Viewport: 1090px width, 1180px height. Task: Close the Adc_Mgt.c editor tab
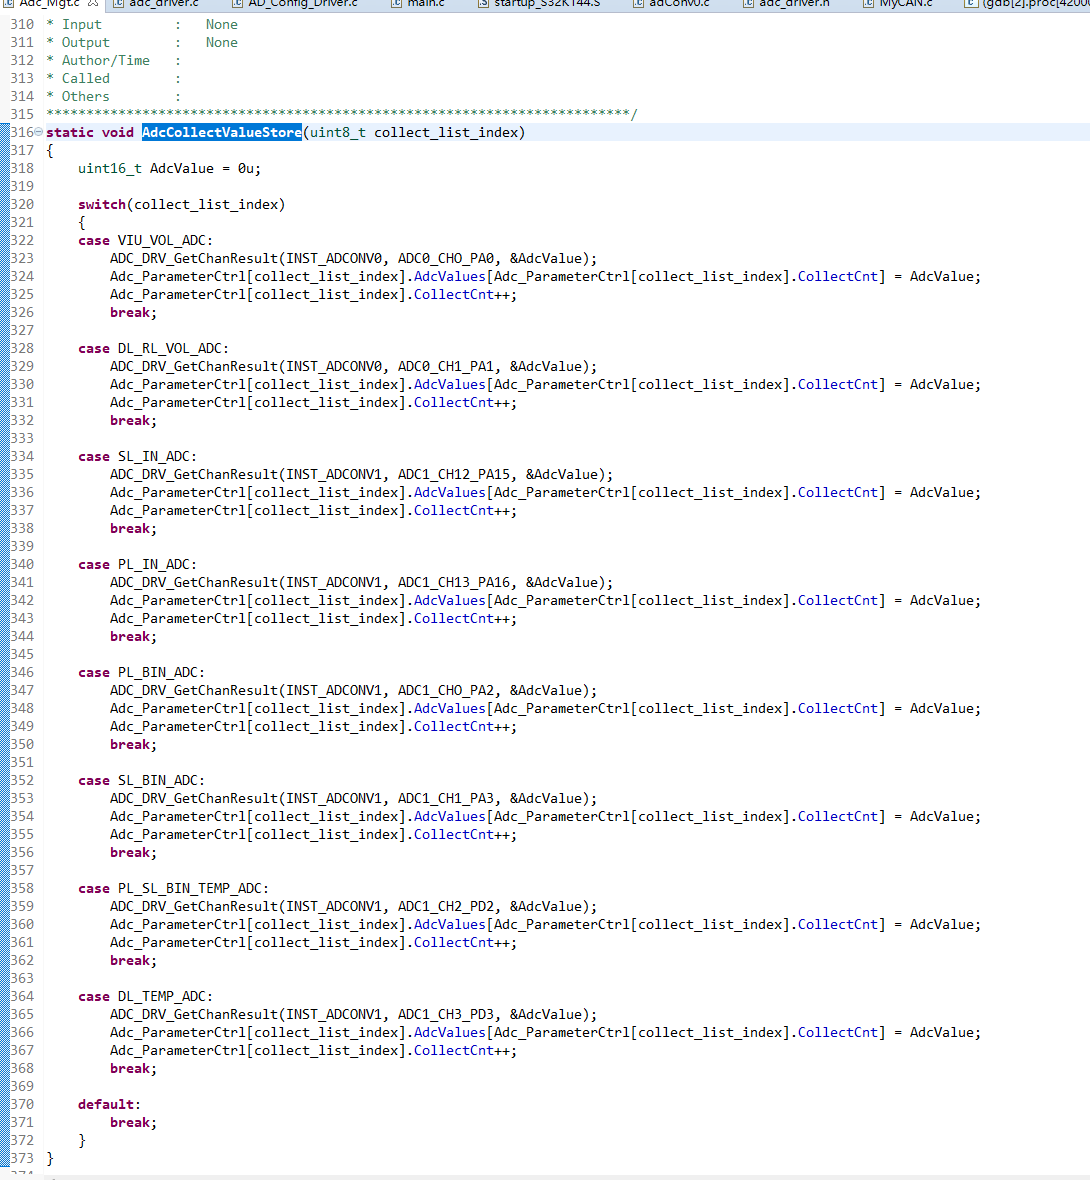(95, 4)
